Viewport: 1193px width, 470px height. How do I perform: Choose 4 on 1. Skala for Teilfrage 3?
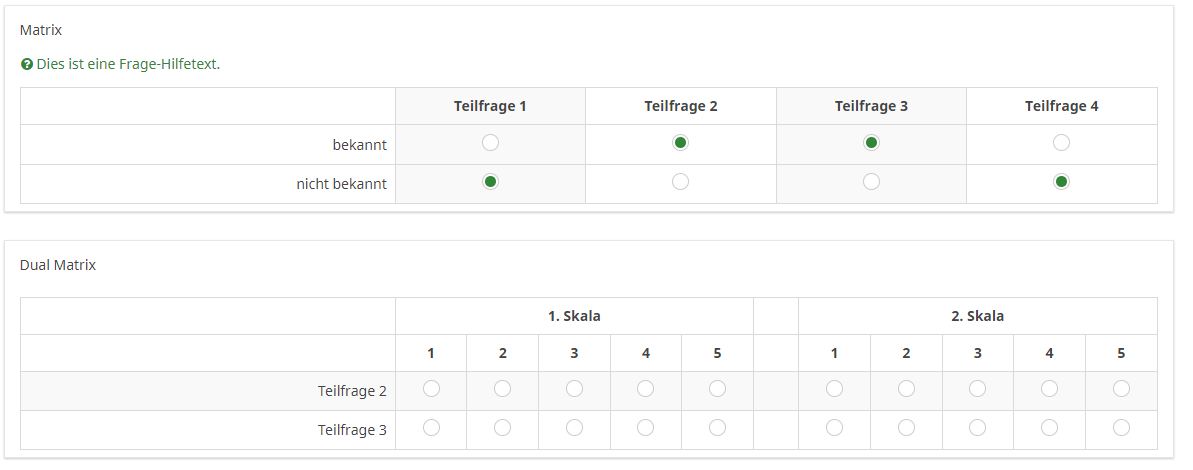pos(645,427)
